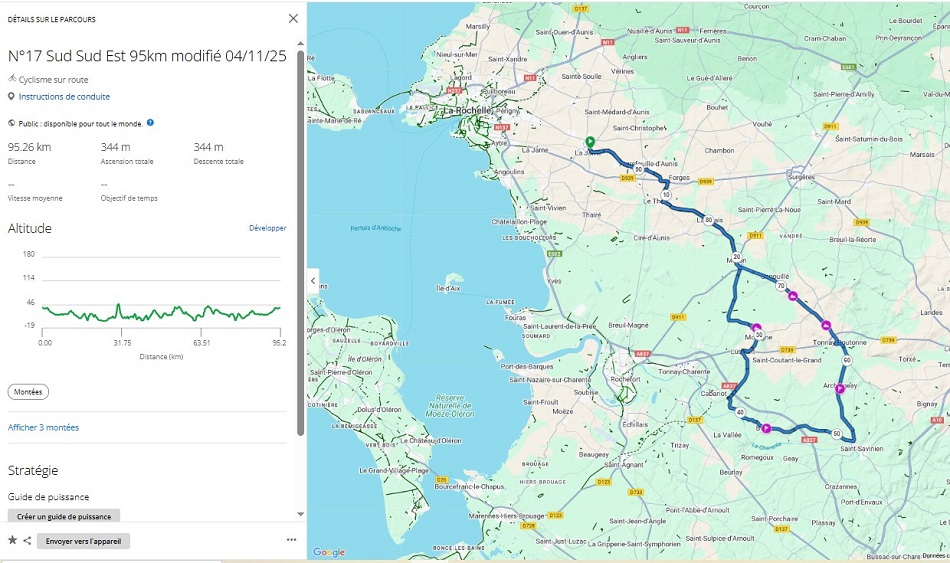
Task: Open the three-dot more options menu
Action: pos(292,540)
